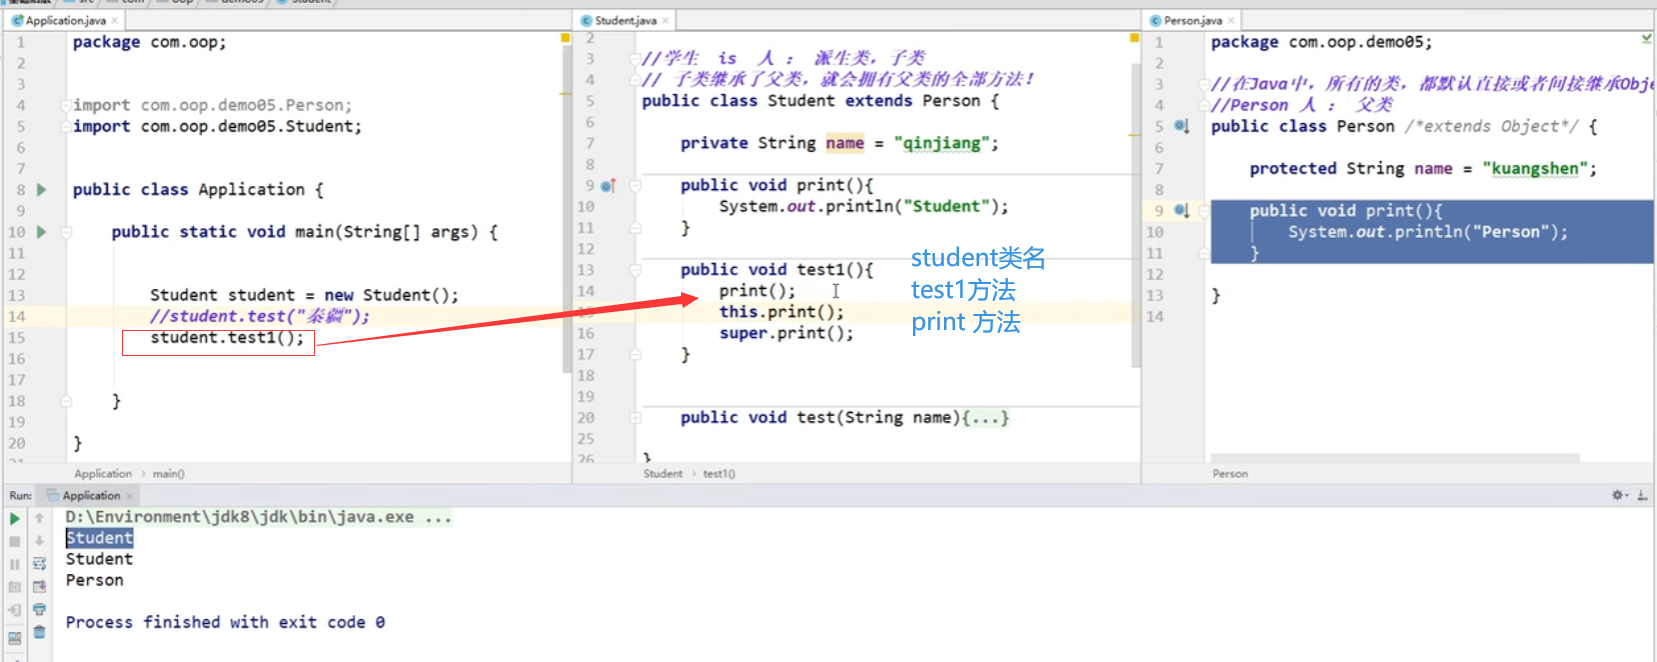Rerun Application with green play icon
The width and height of the screenshot is (1657, 662).
(x=14, y=518)
